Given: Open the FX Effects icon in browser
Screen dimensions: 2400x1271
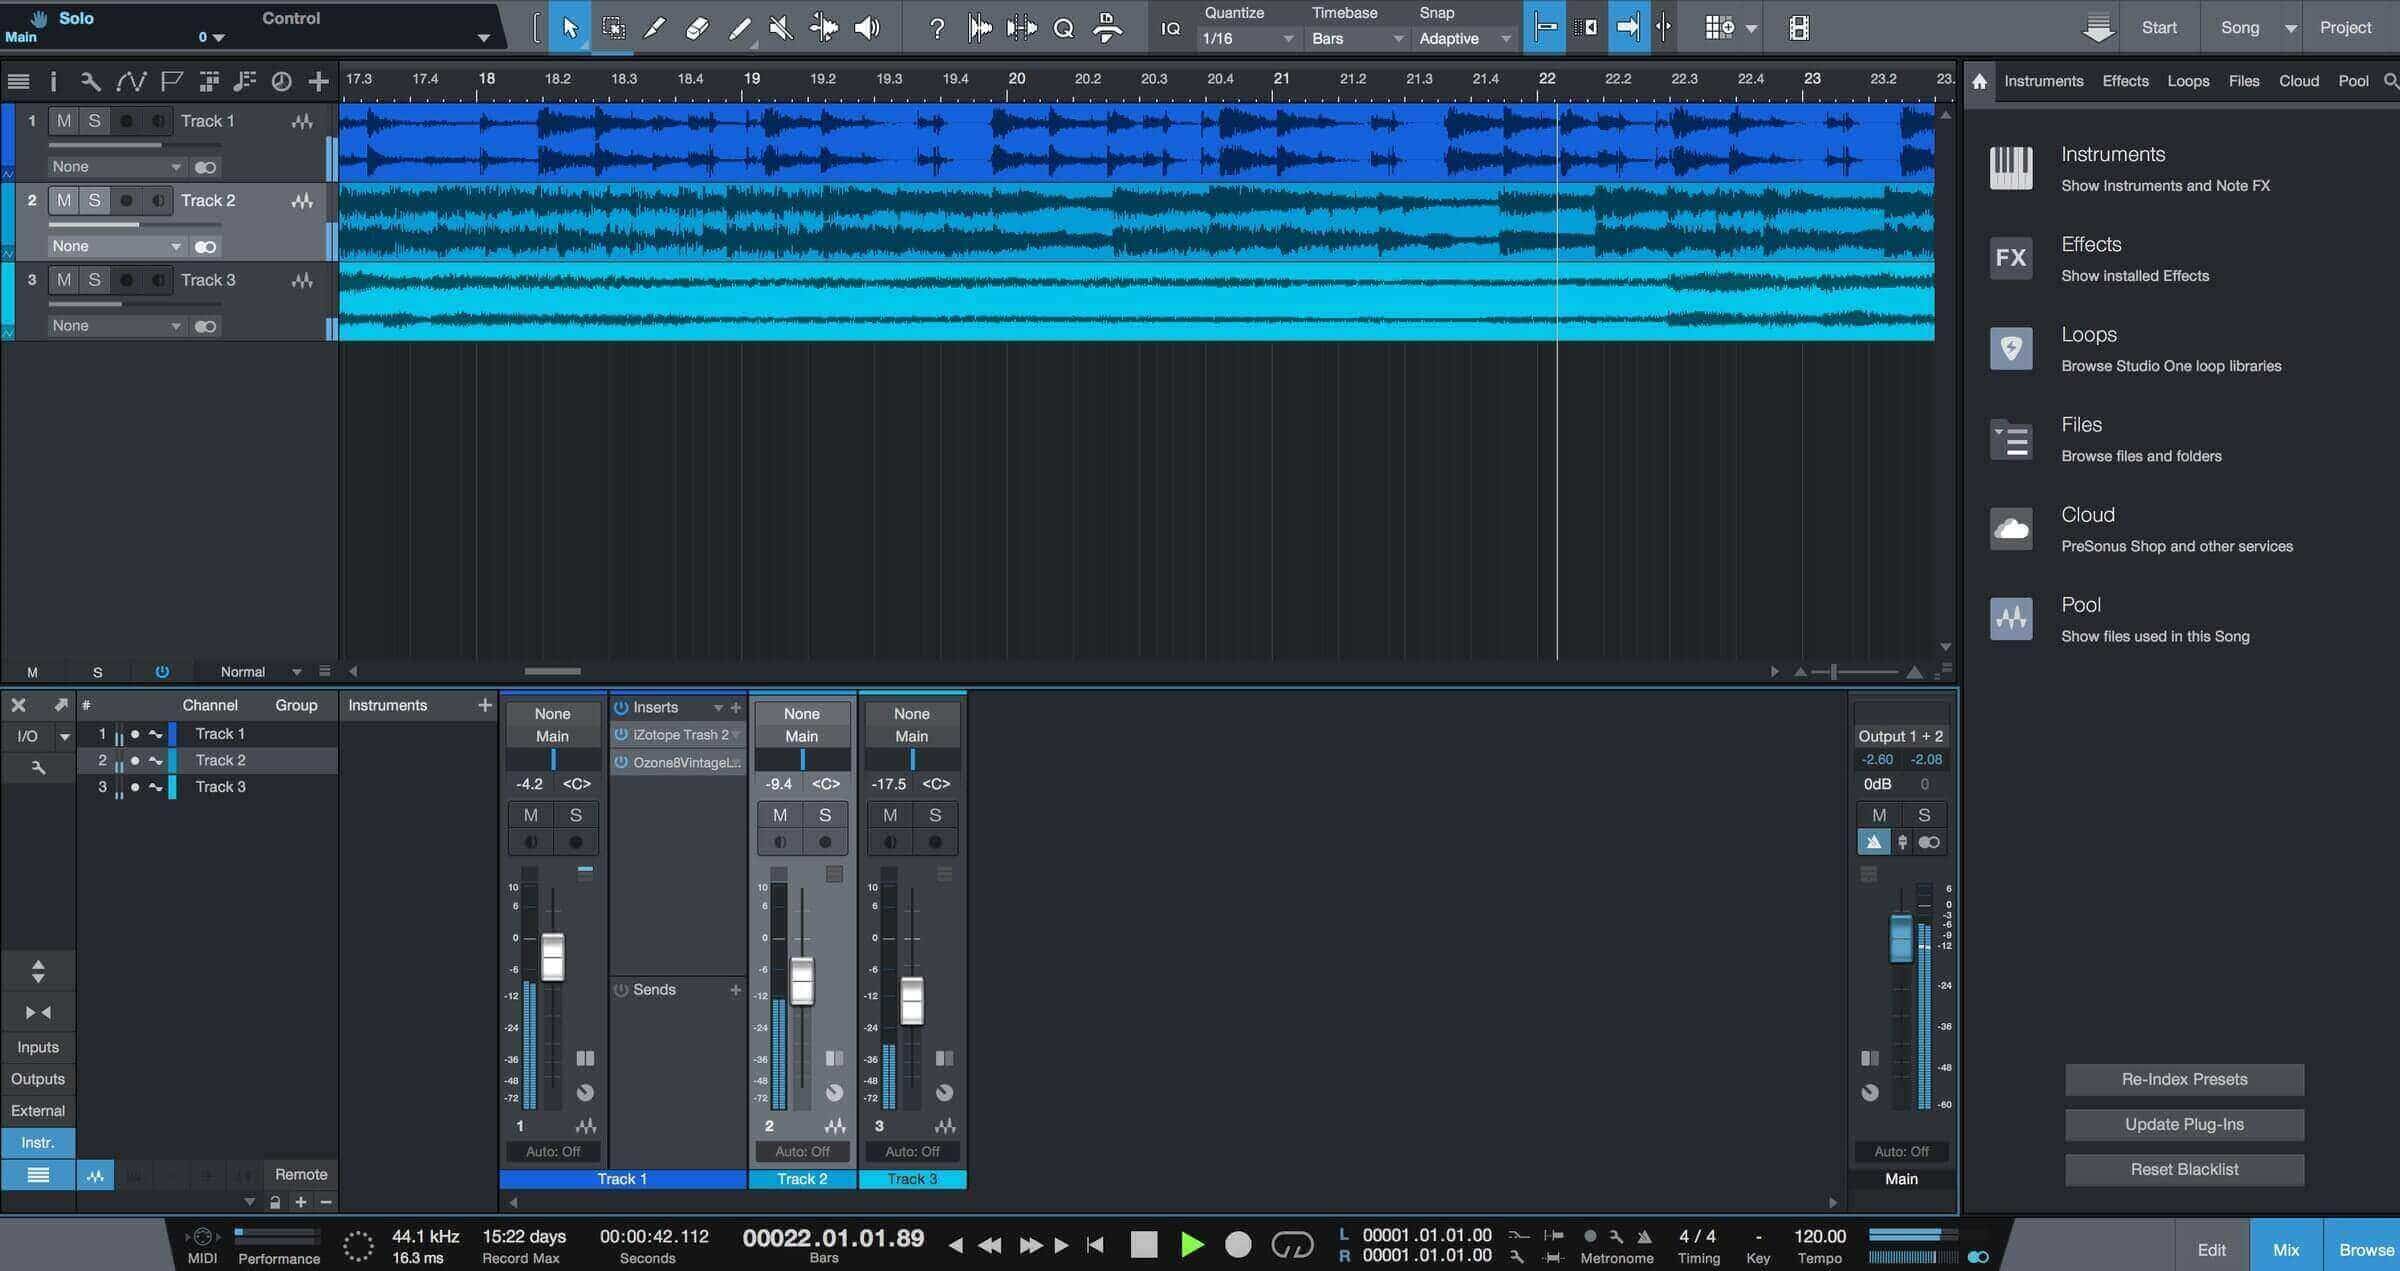Looking at the screenshot, I should (2011, 258).
